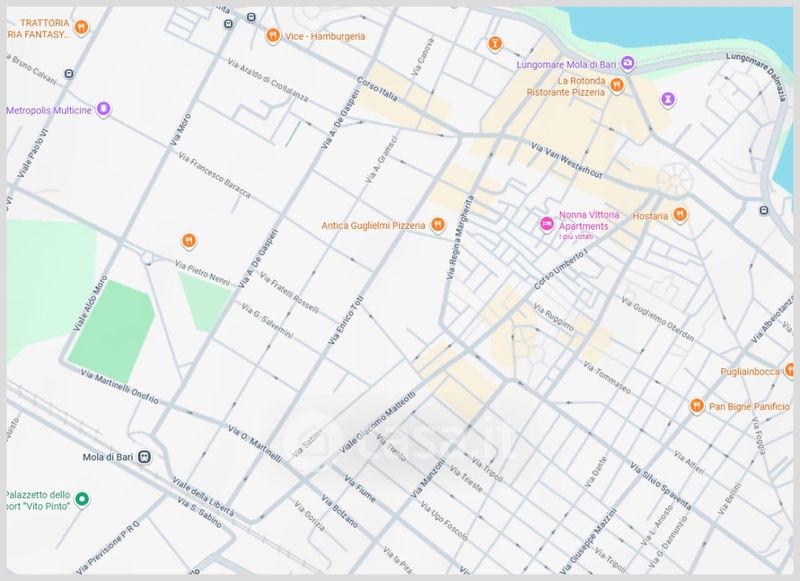Click the restaurant marker above Via Pietro Nenni

point(188,240)
